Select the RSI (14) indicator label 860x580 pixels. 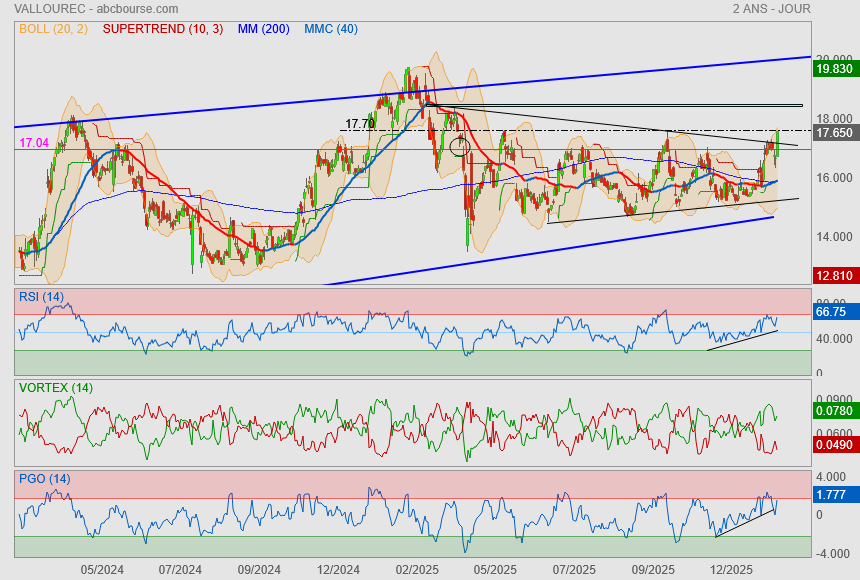tap(41, 297)
